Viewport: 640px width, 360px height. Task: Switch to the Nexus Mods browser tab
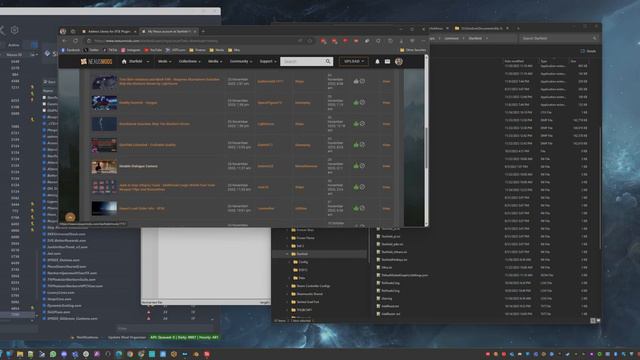coord(169,31)
